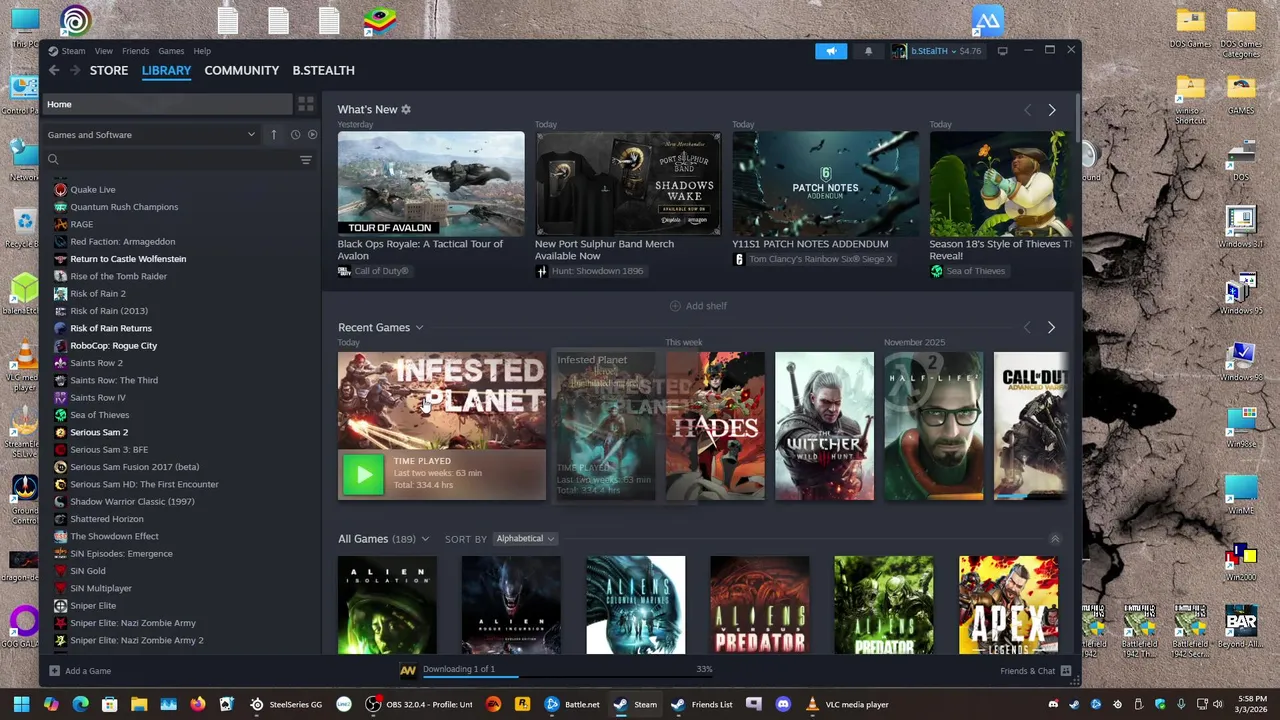1280x720 pixels.
Task: Open the Alphabetical sort dropdown
Action: (x=525, y=539)
